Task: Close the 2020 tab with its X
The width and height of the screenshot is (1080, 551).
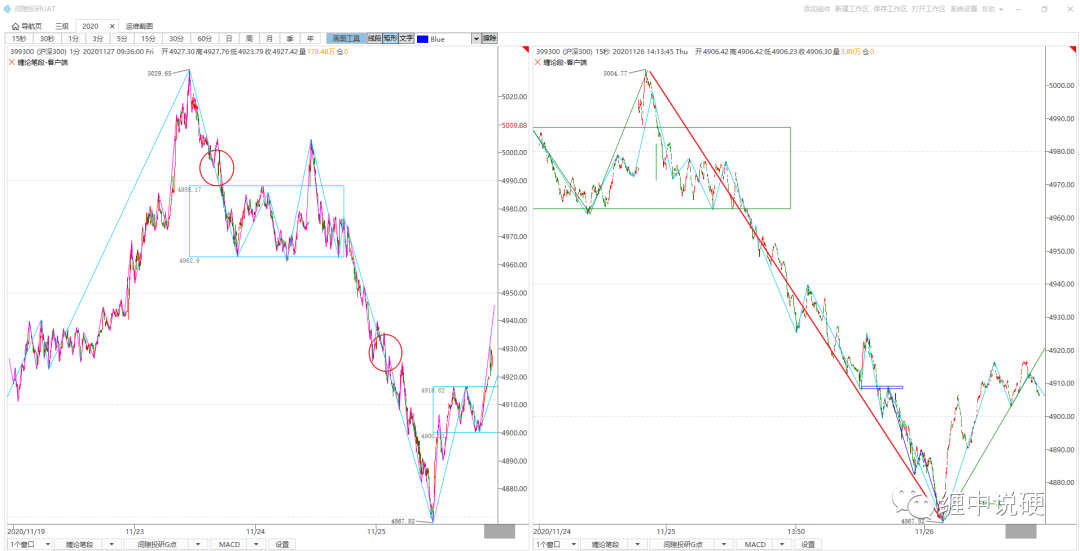Action: click(112, 25)
